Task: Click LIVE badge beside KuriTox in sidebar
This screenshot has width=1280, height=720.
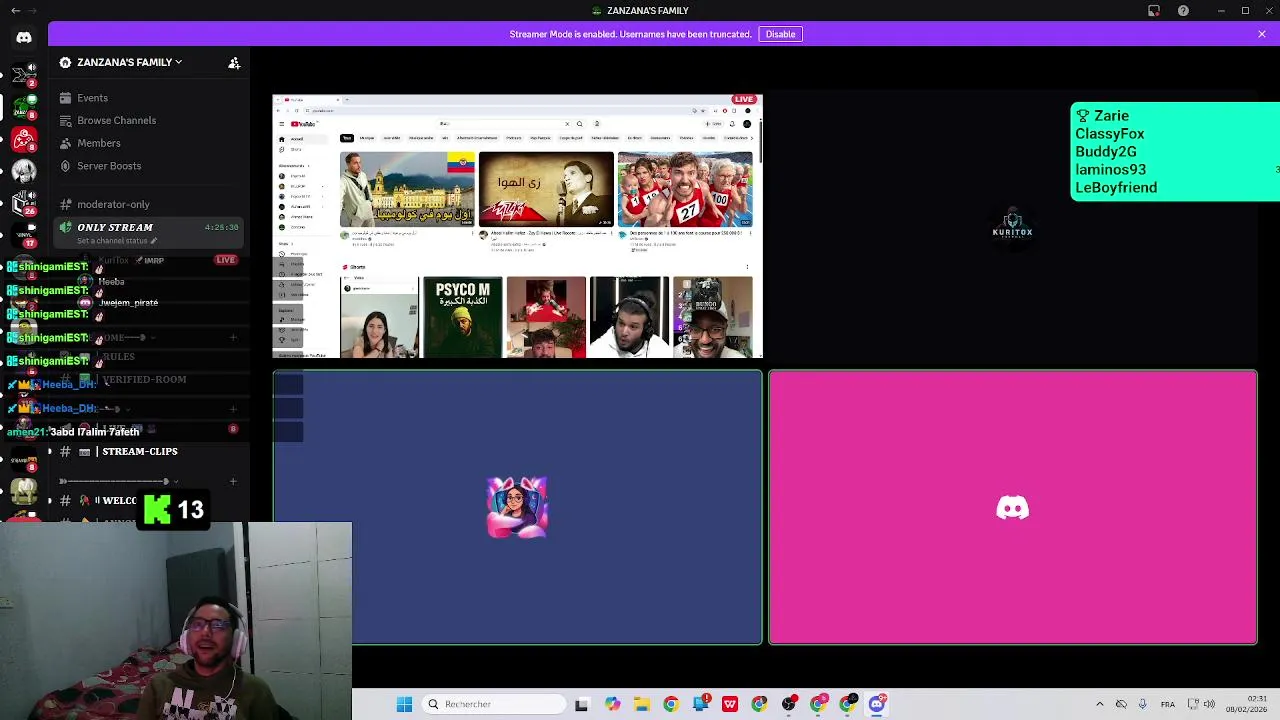Action: pos(226,260)
